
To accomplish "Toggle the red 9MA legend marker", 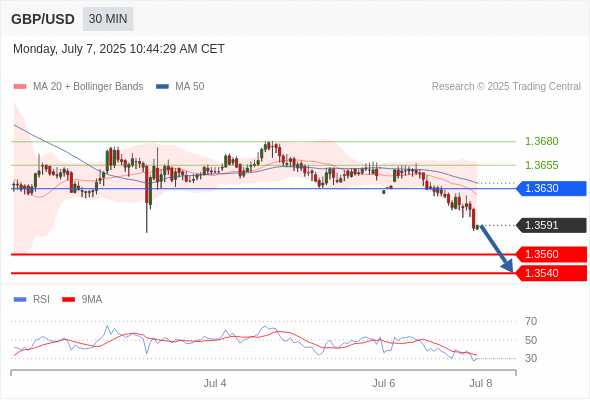I will click(68, 300).
